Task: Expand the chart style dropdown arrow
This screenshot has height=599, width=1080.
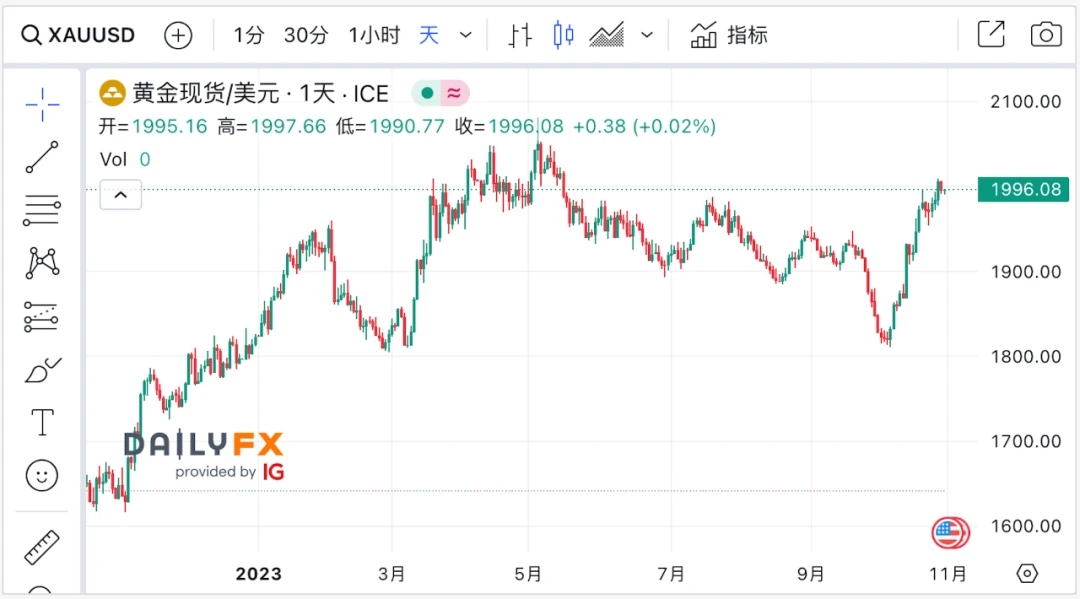Action: [647, 36]
